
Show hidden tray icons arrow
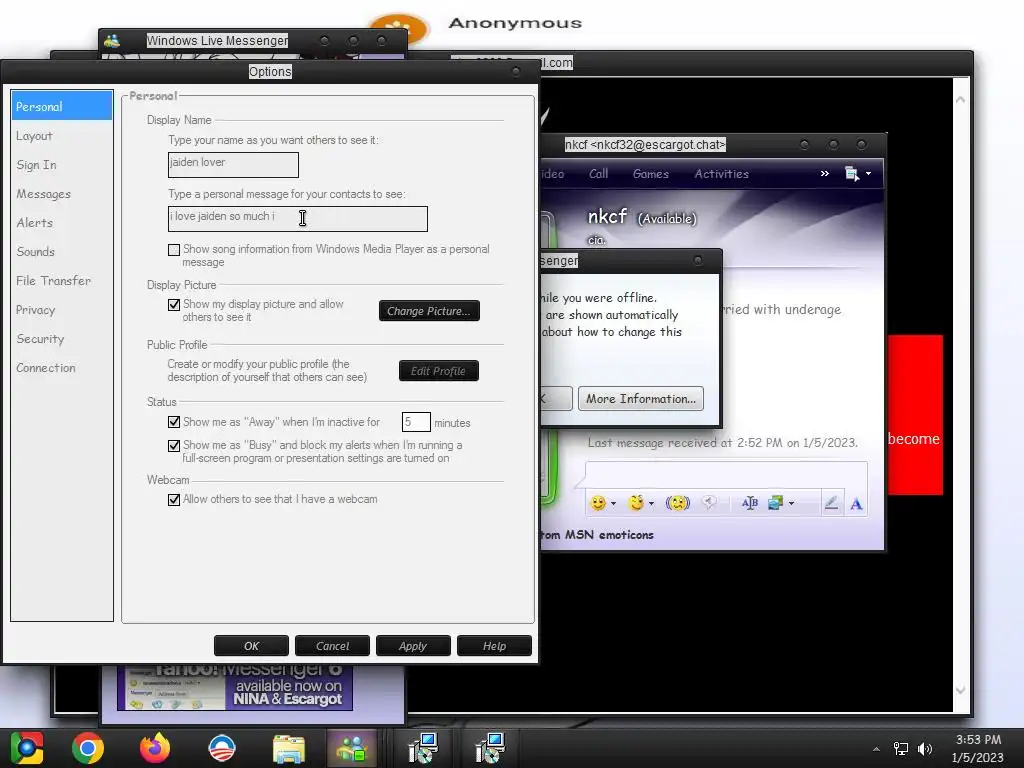pyautogui.click(x=876, y=749)
